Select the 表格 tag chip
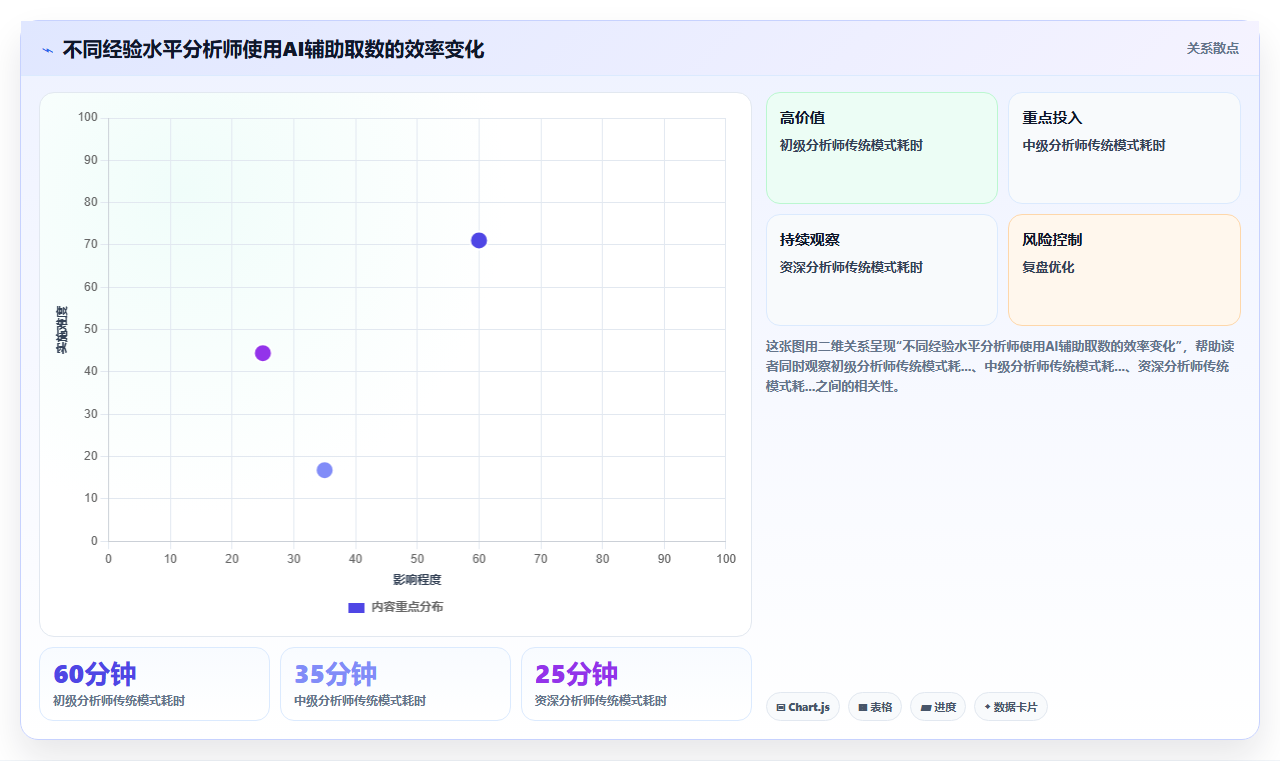 pyautogui.click(x=875, y=707)
